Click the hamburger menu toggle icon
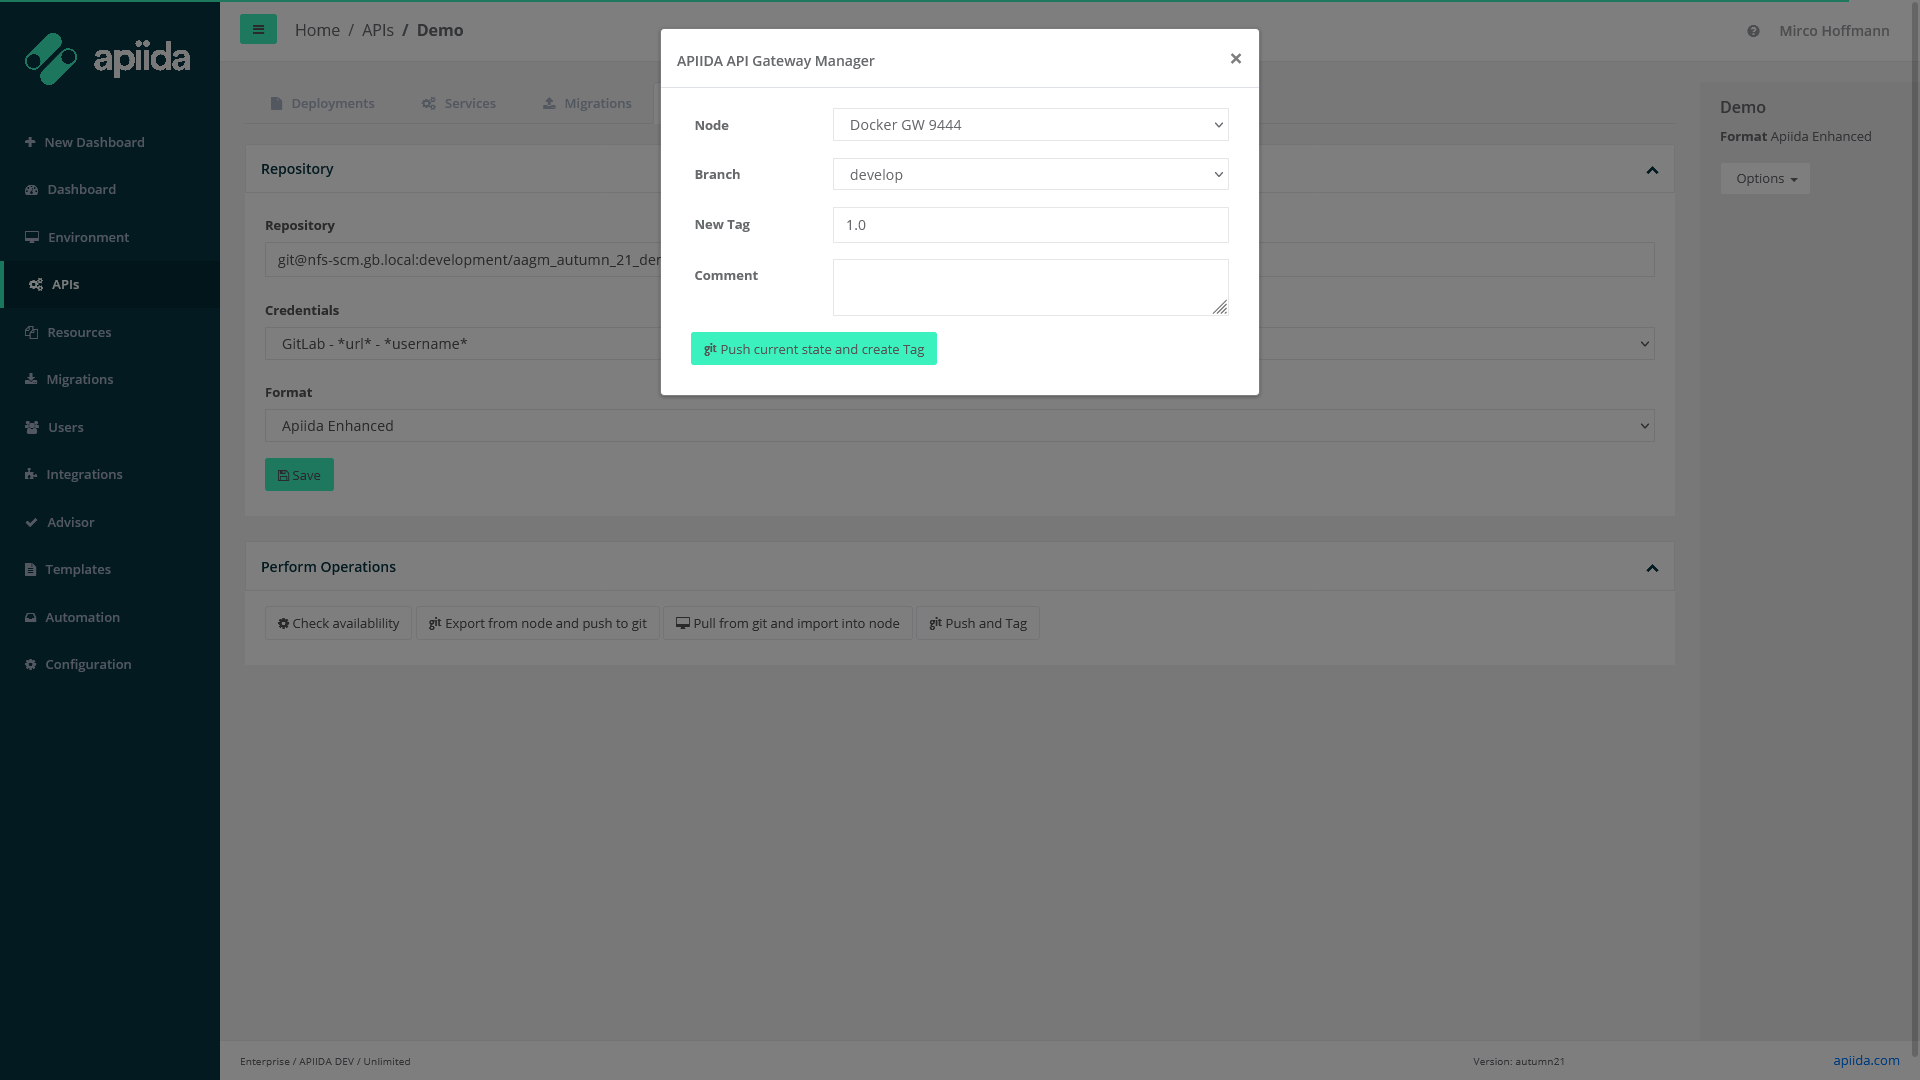The image size is (1920, 1080). (258, 30)
